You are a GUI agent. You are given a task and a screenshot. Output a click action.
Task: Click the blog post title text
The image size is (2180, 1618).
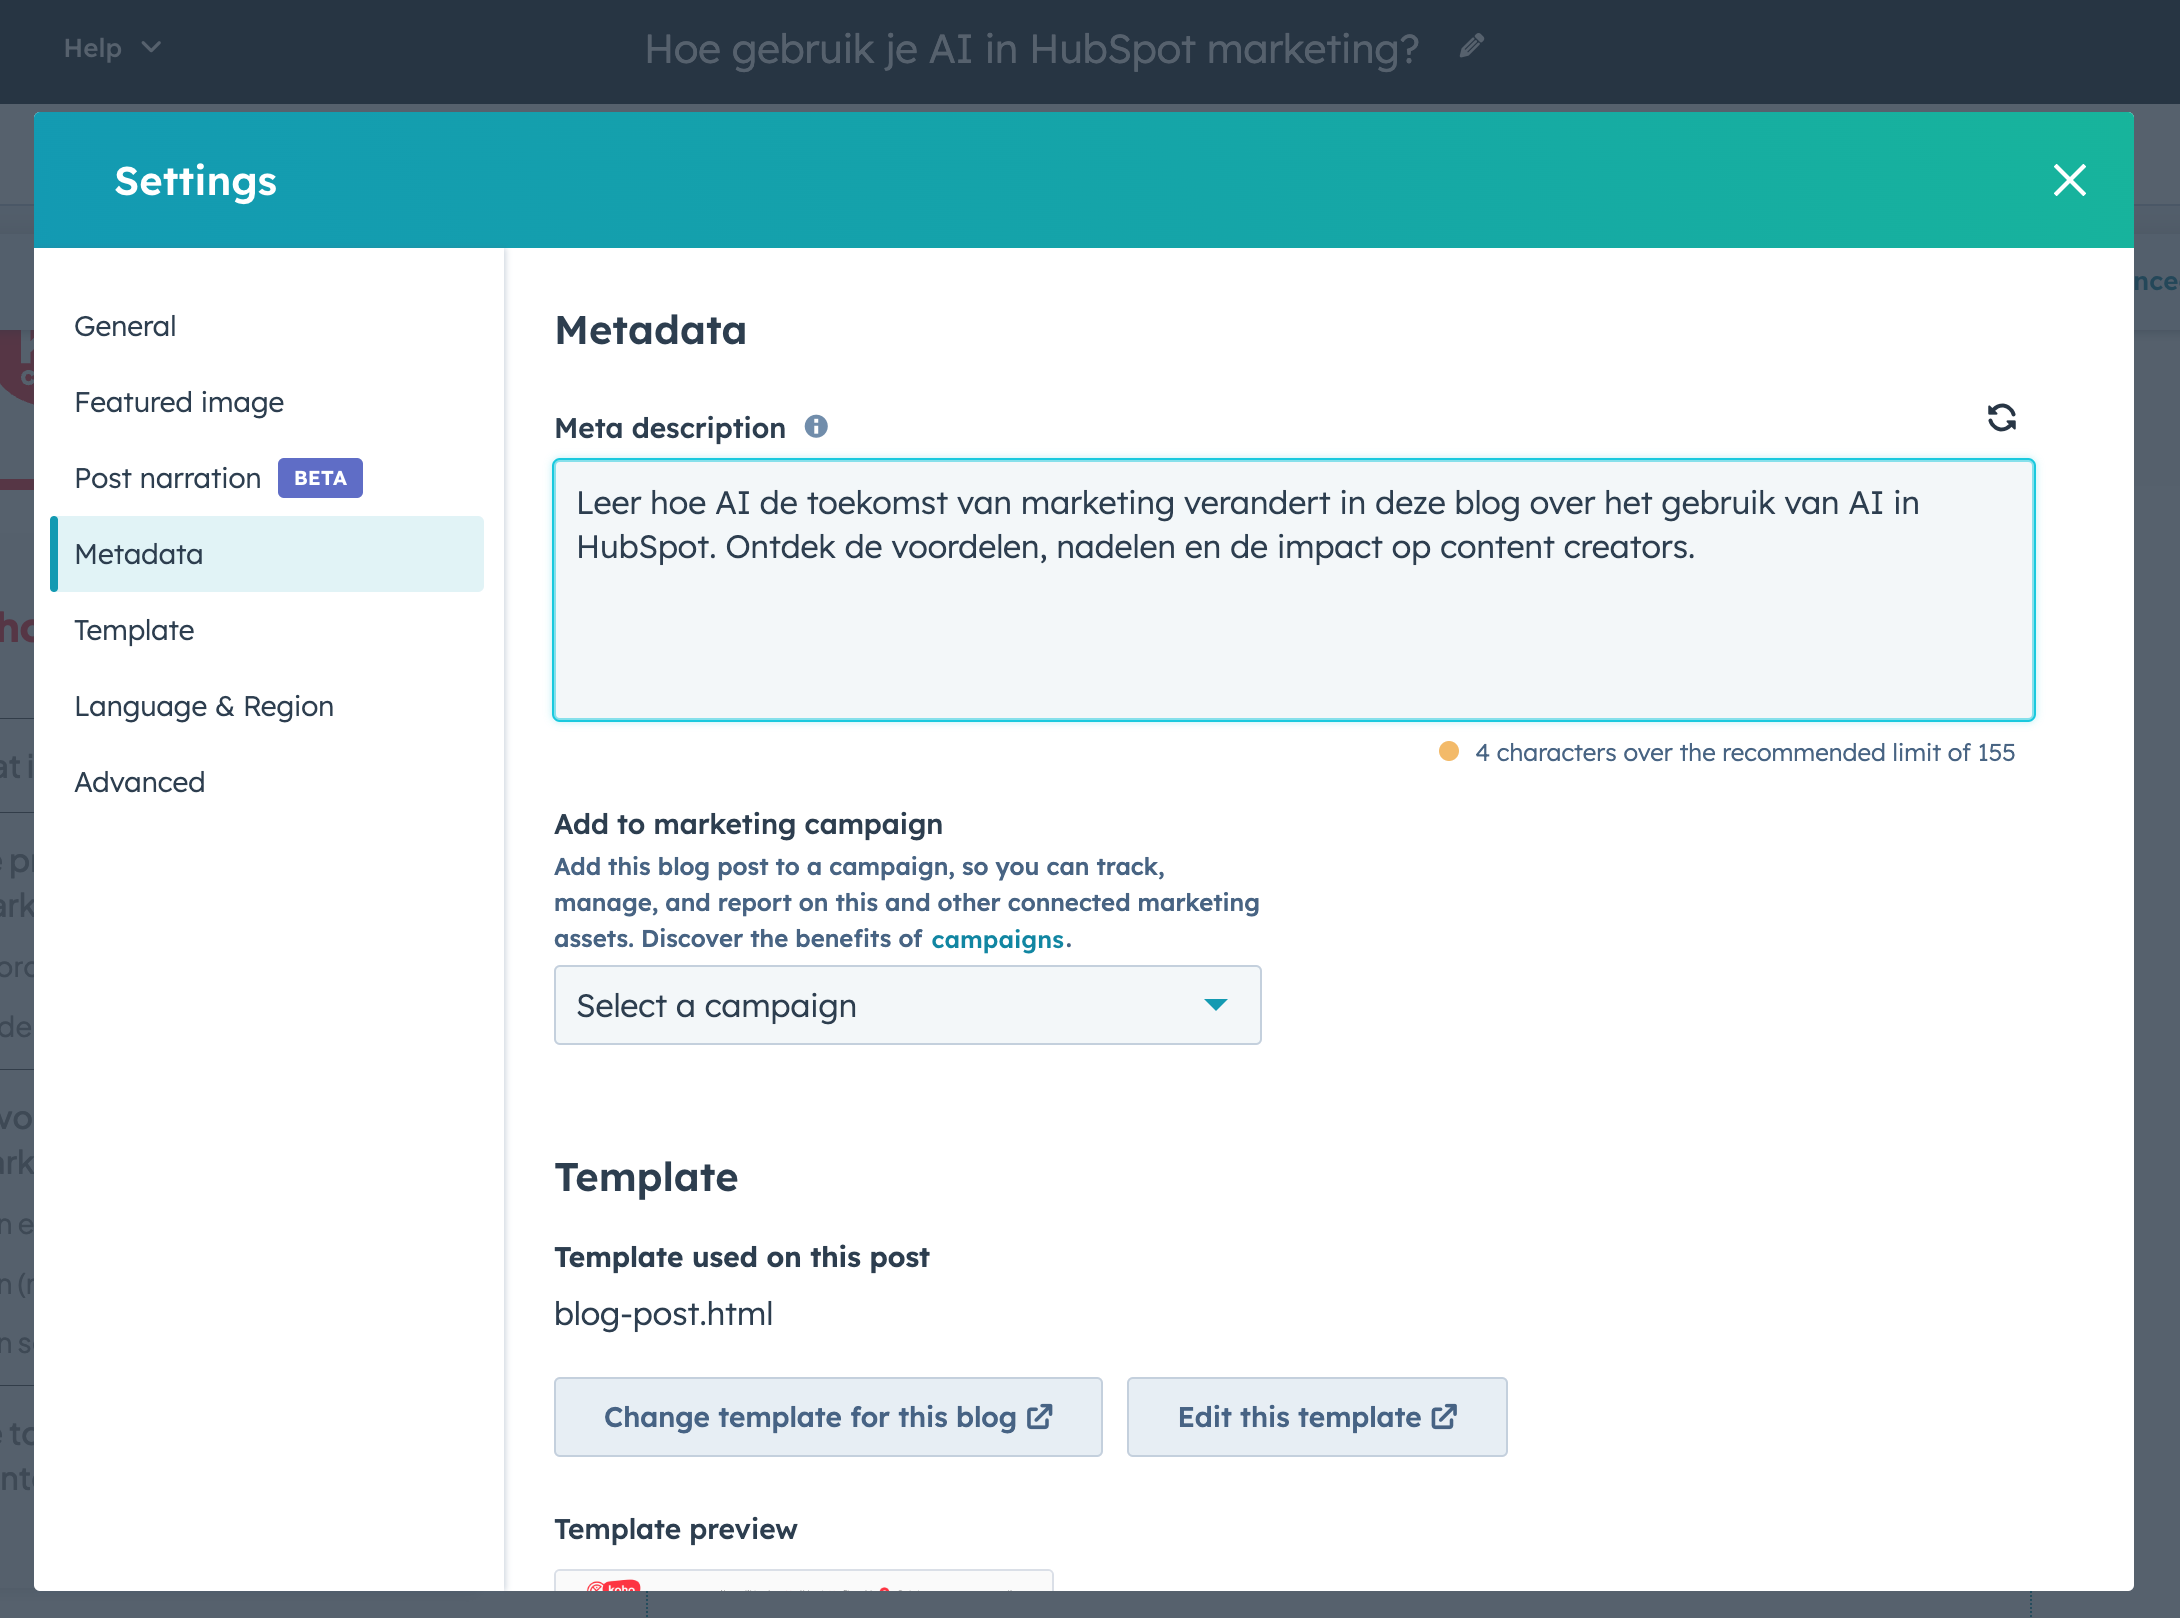[x=1032, y=48]
